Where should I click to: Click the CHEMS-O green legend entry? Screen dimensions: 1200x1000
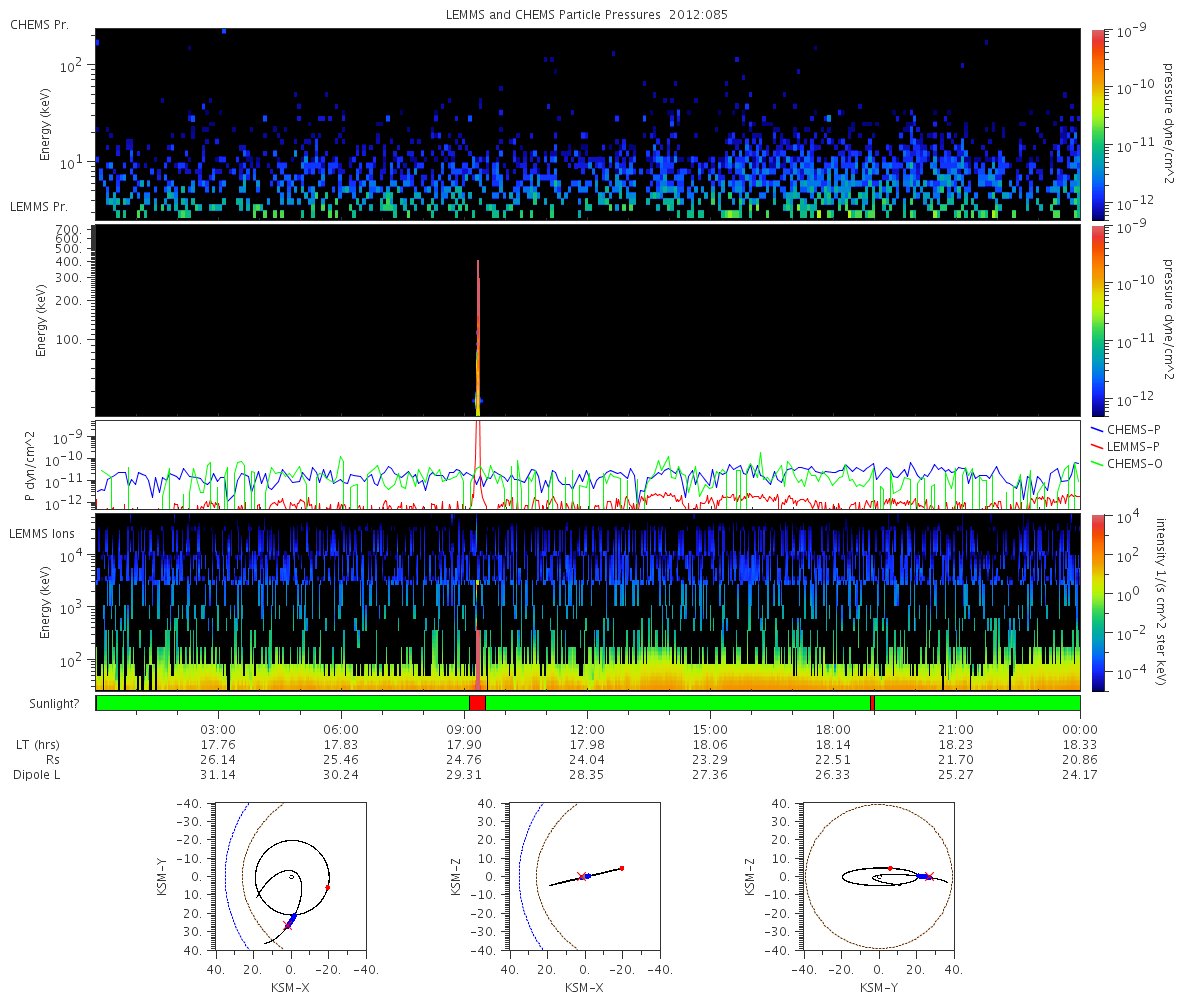[x=1135, y=462]
